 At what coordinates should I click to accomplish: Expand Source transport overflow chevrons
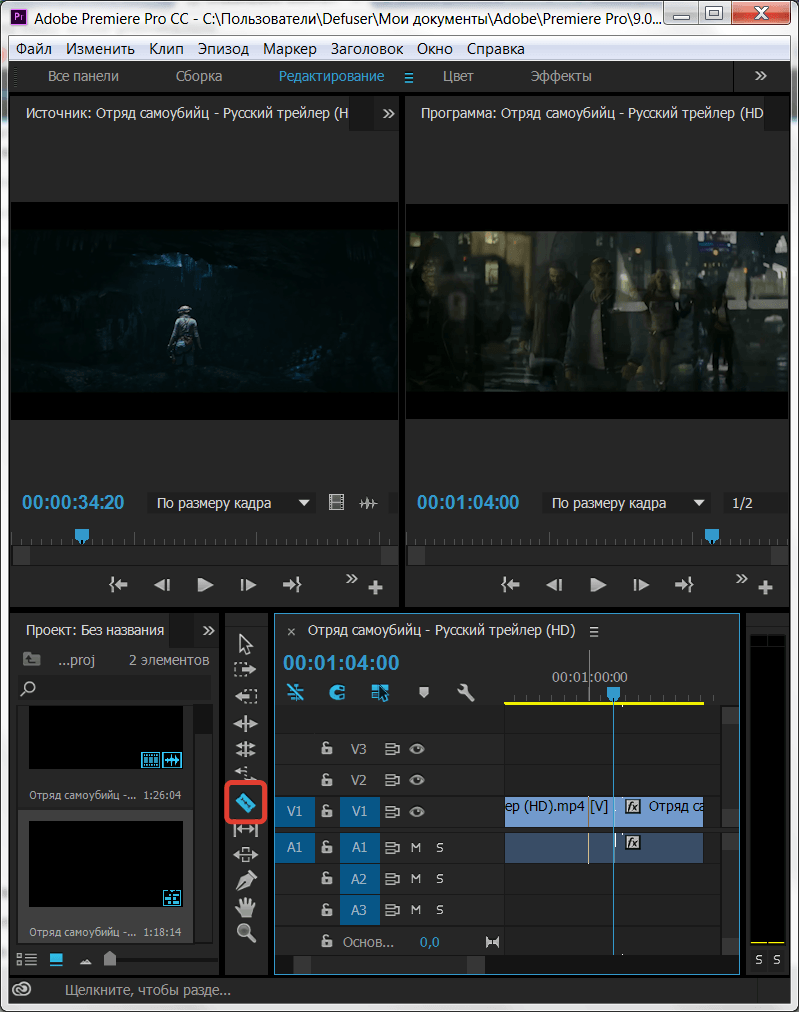click(351, 578)
